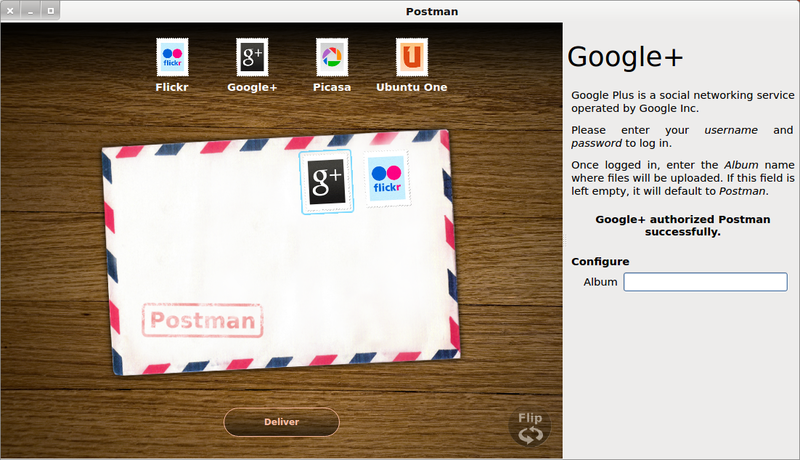Click the "Picasa" text label
800x460 pixels.
(x=331, y=87)
